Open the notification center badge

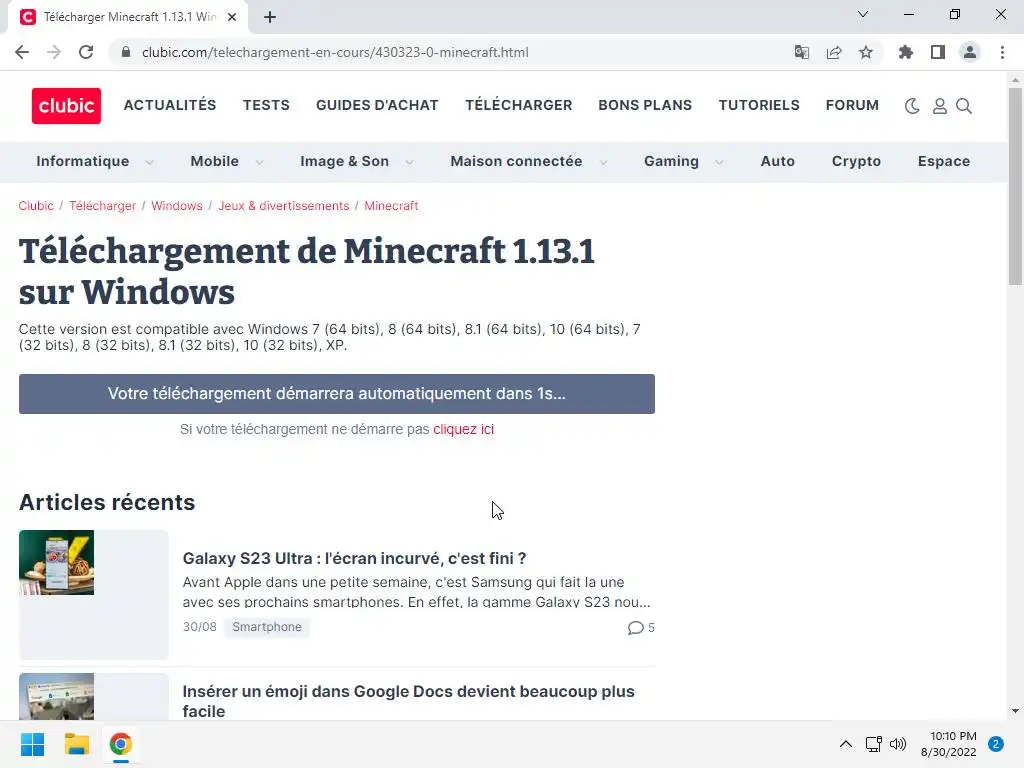click(996, 744)
